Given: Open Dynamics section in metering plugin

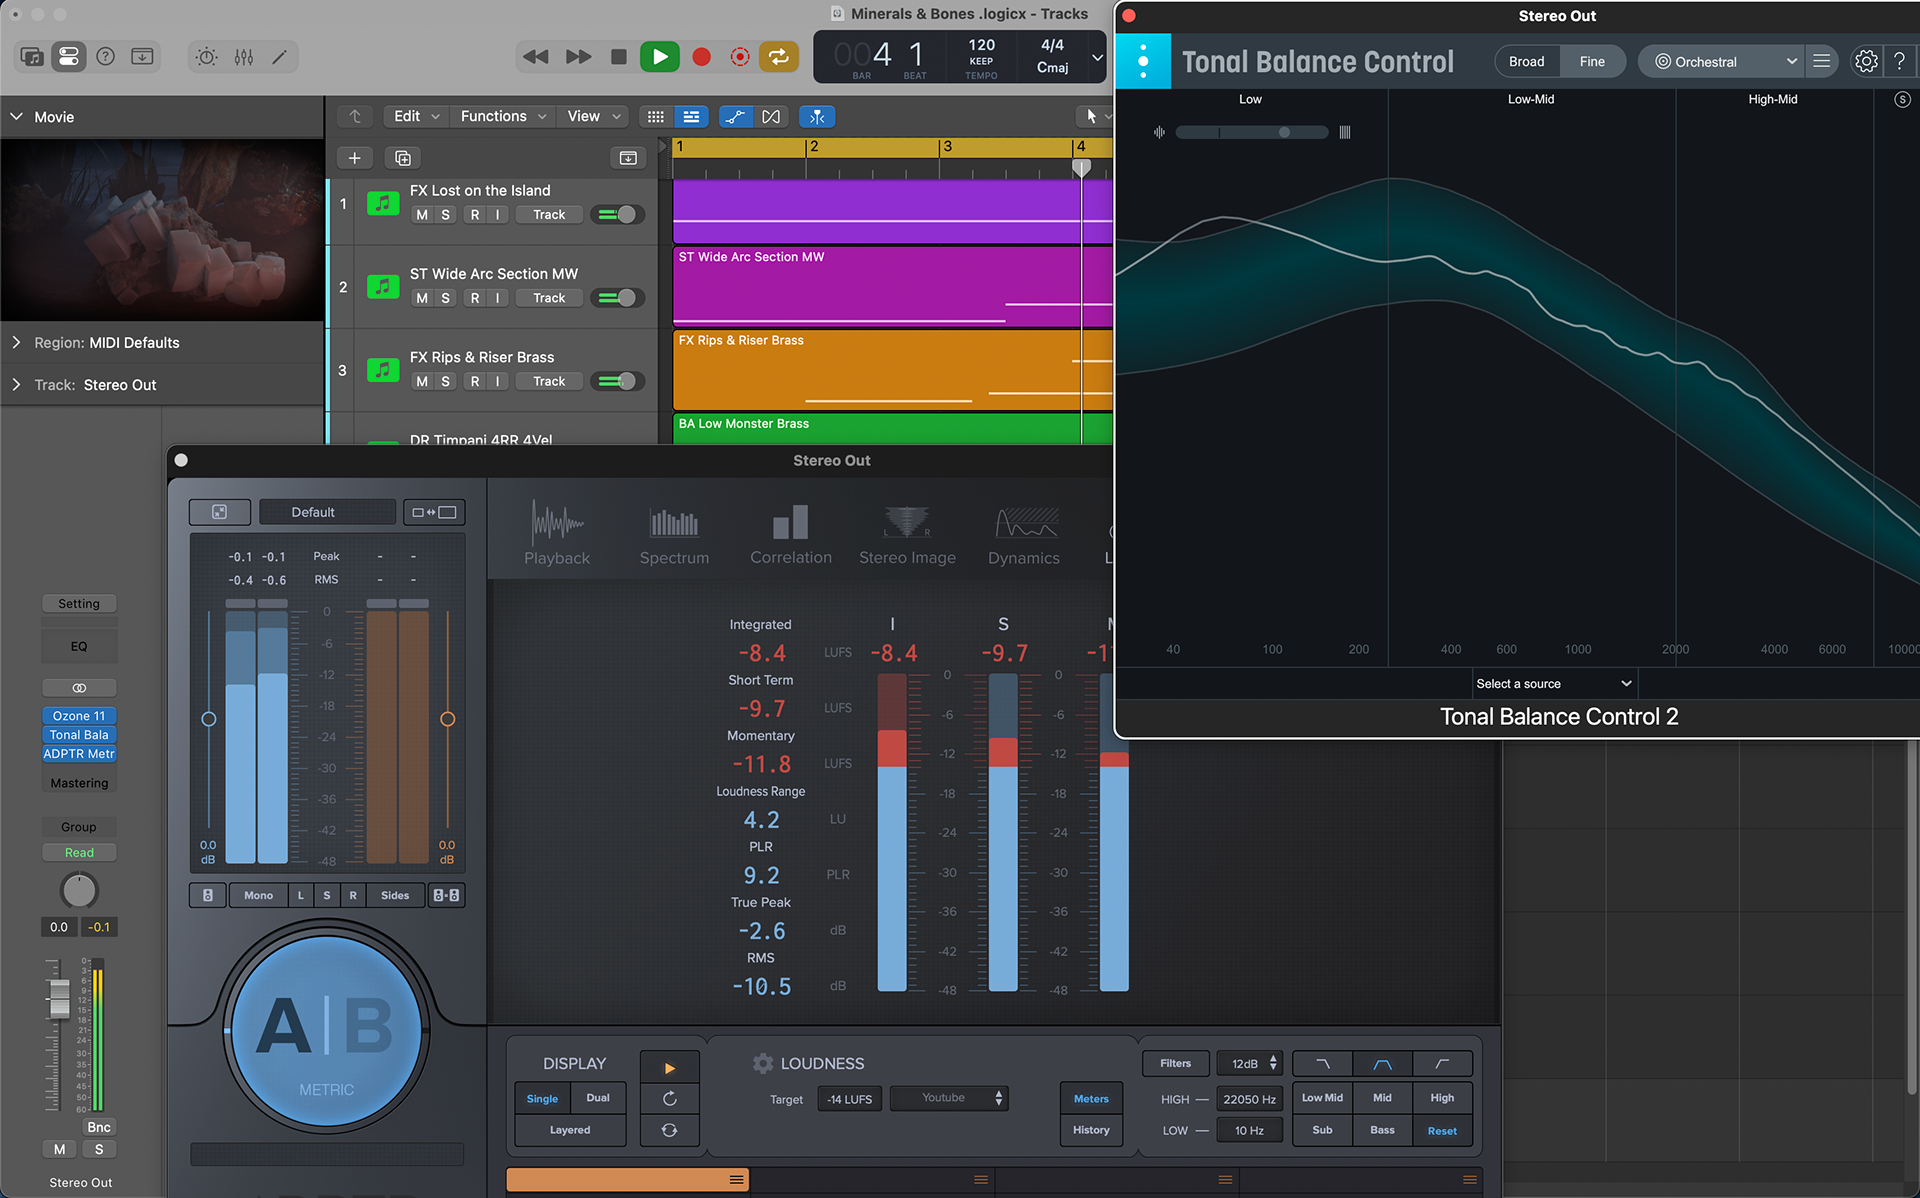Looking at the screenshot, I should point(1024,534).
